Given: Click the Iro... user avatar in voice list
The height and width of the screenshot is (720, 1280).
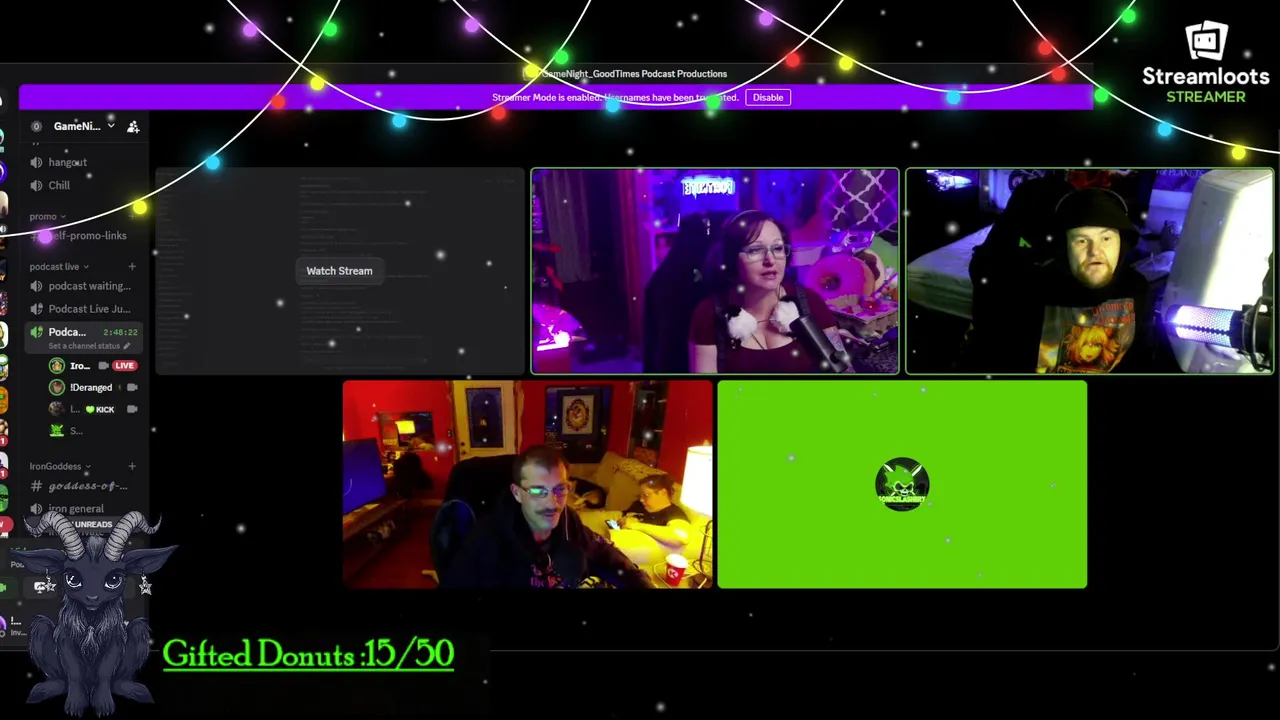Looking at the screenshot, I should pos(57,366).
